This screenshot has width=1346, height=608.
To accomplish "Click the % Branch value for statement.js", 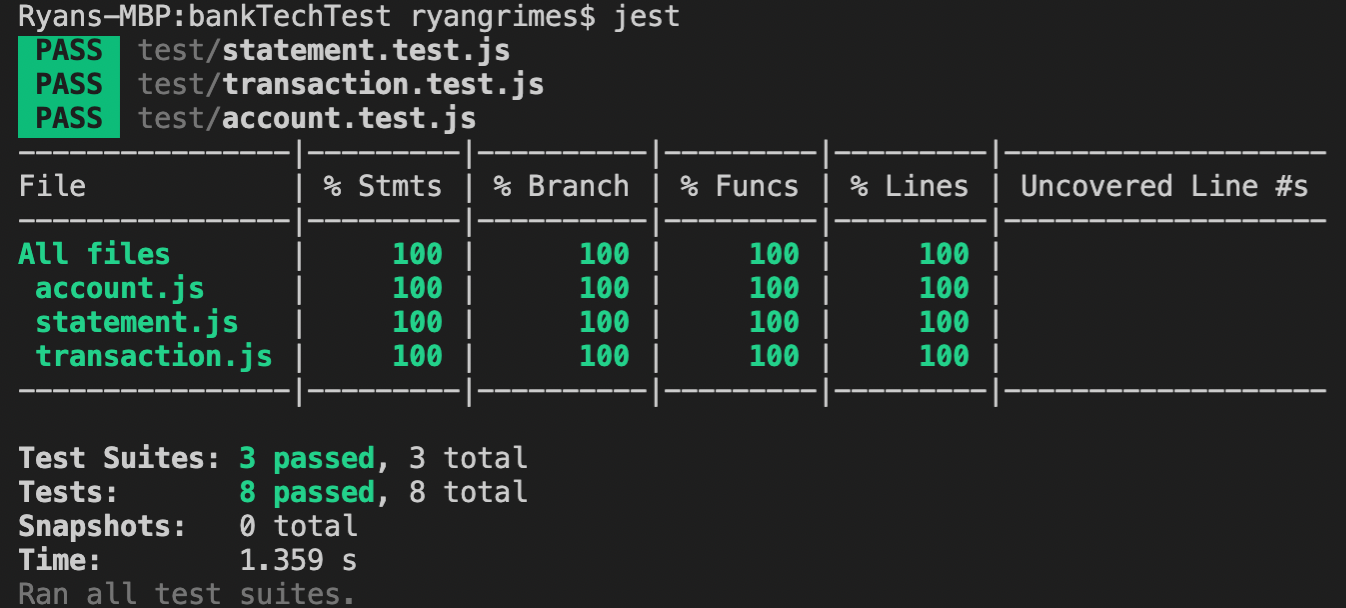I will [604, 322].
